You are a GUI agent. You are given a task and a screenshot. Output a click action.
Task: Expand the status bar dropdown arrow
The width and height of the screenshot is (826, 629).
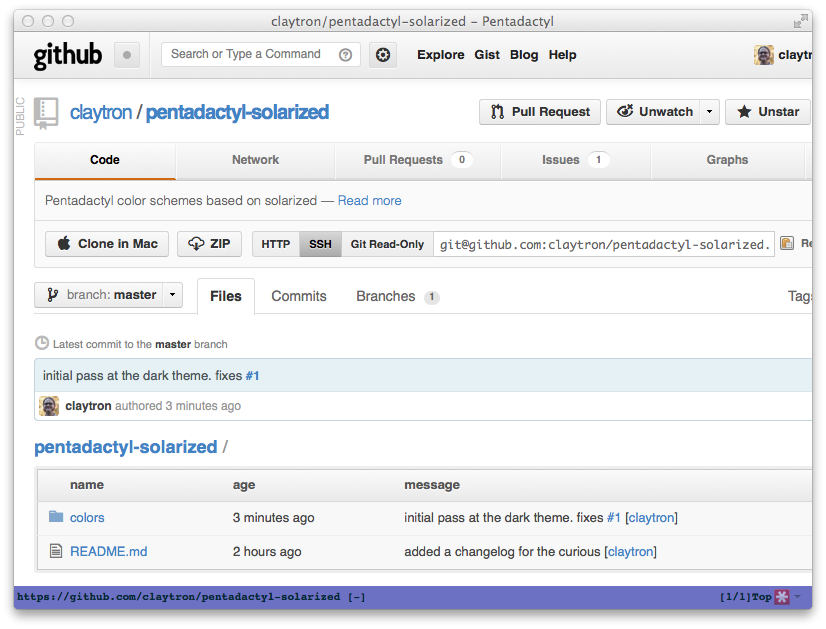[798, 597]
